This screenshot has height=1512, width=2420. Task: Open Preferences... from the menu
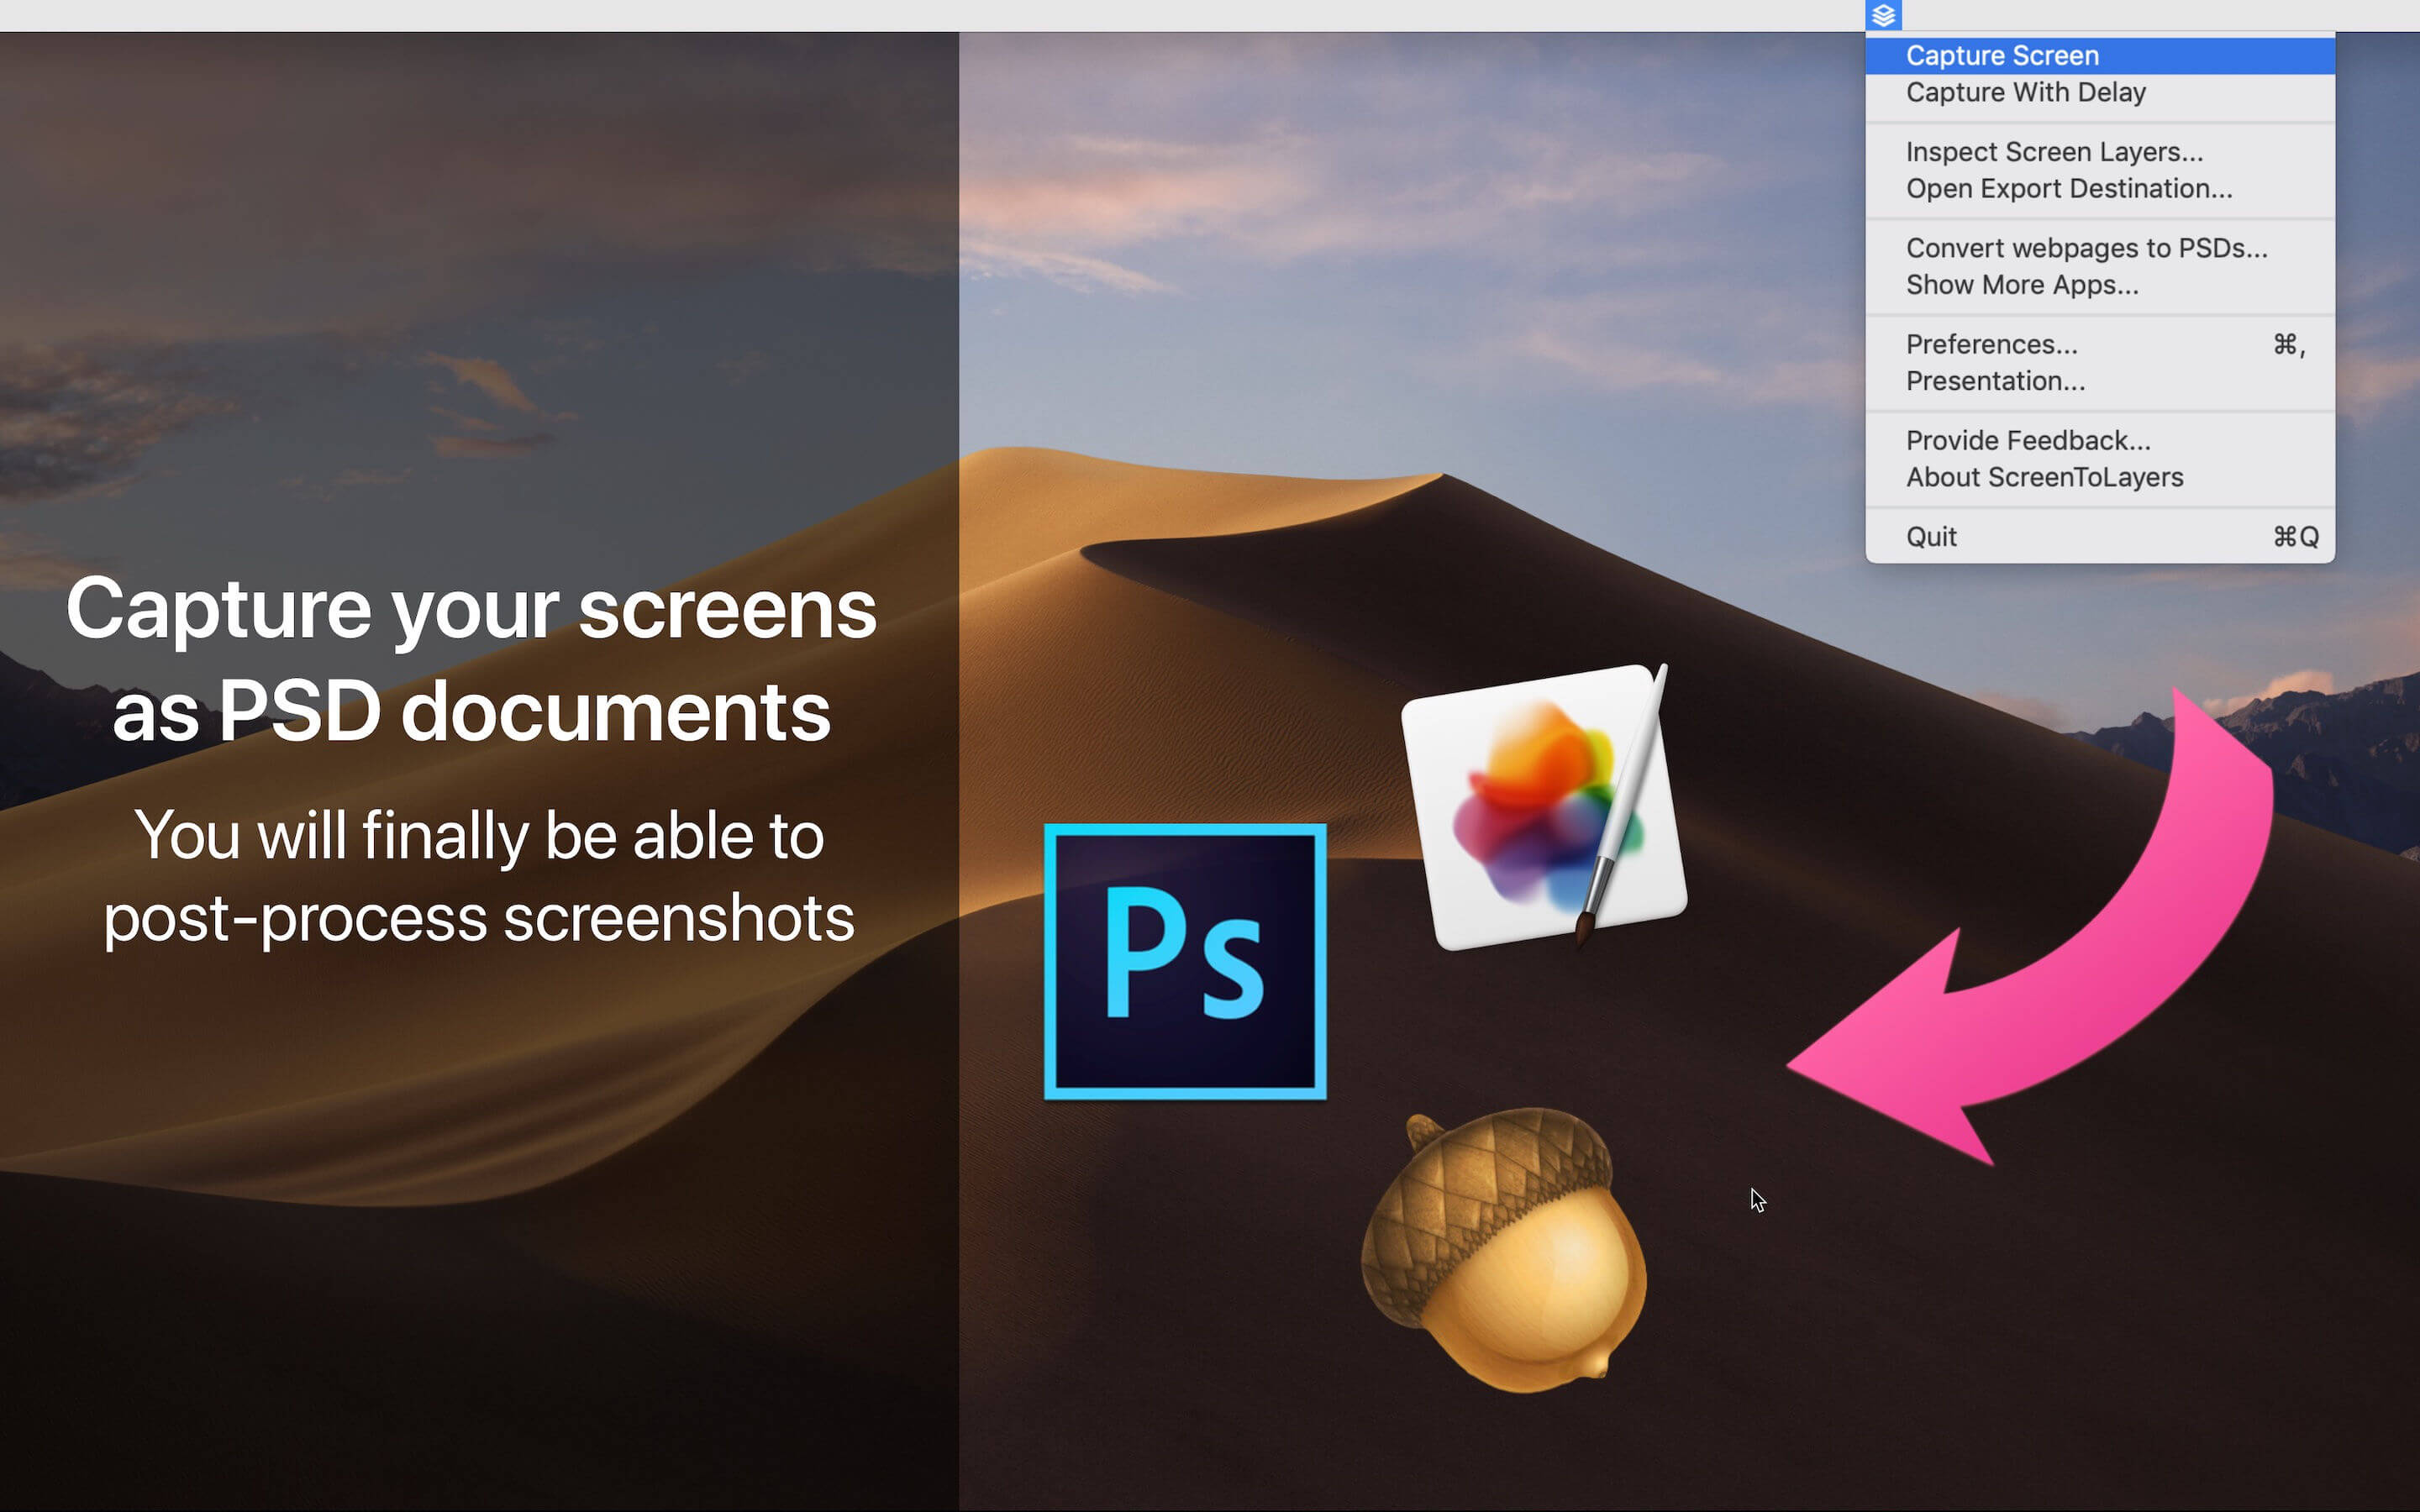click(x=2100, y=345)
